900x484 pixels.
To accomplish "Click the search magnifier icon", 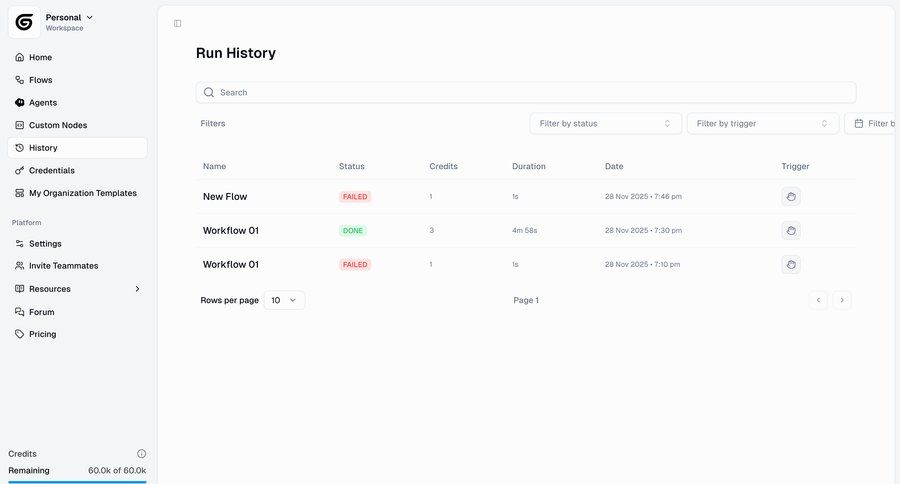I will (x=209, y=93).
